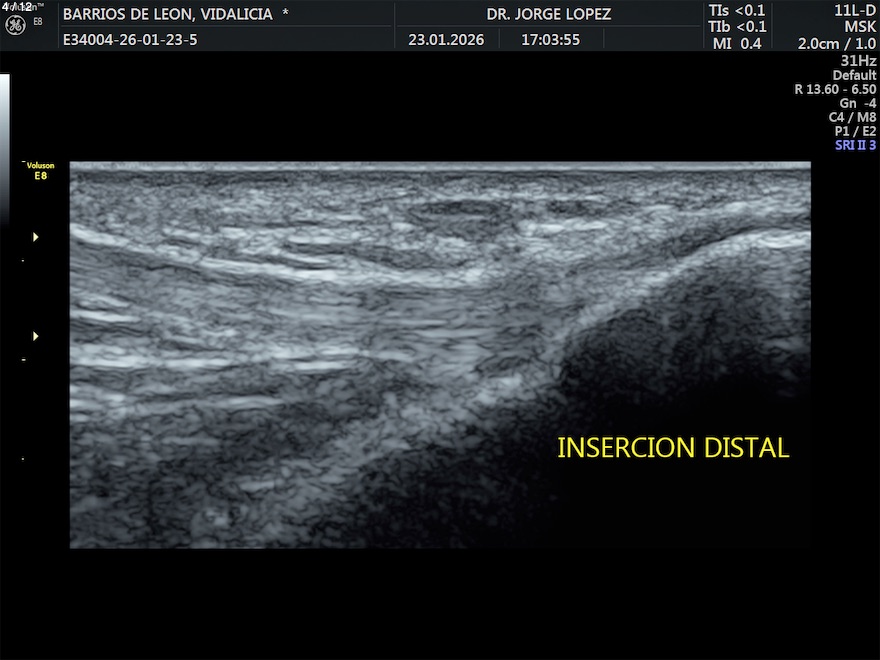Screen dimensions: 880x660
Task: Click the upper focal zone arrow marker
Action: coord(36,237)
